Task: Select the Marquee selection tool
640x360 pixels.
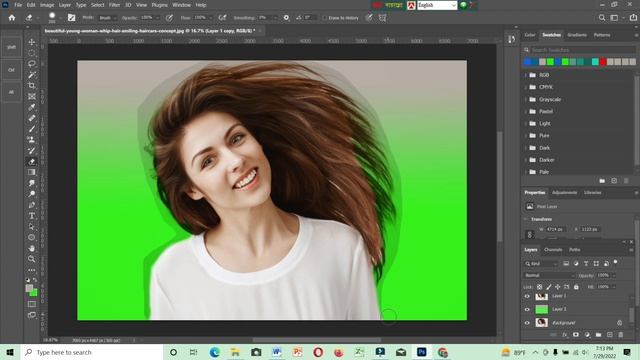Action: 32,53
